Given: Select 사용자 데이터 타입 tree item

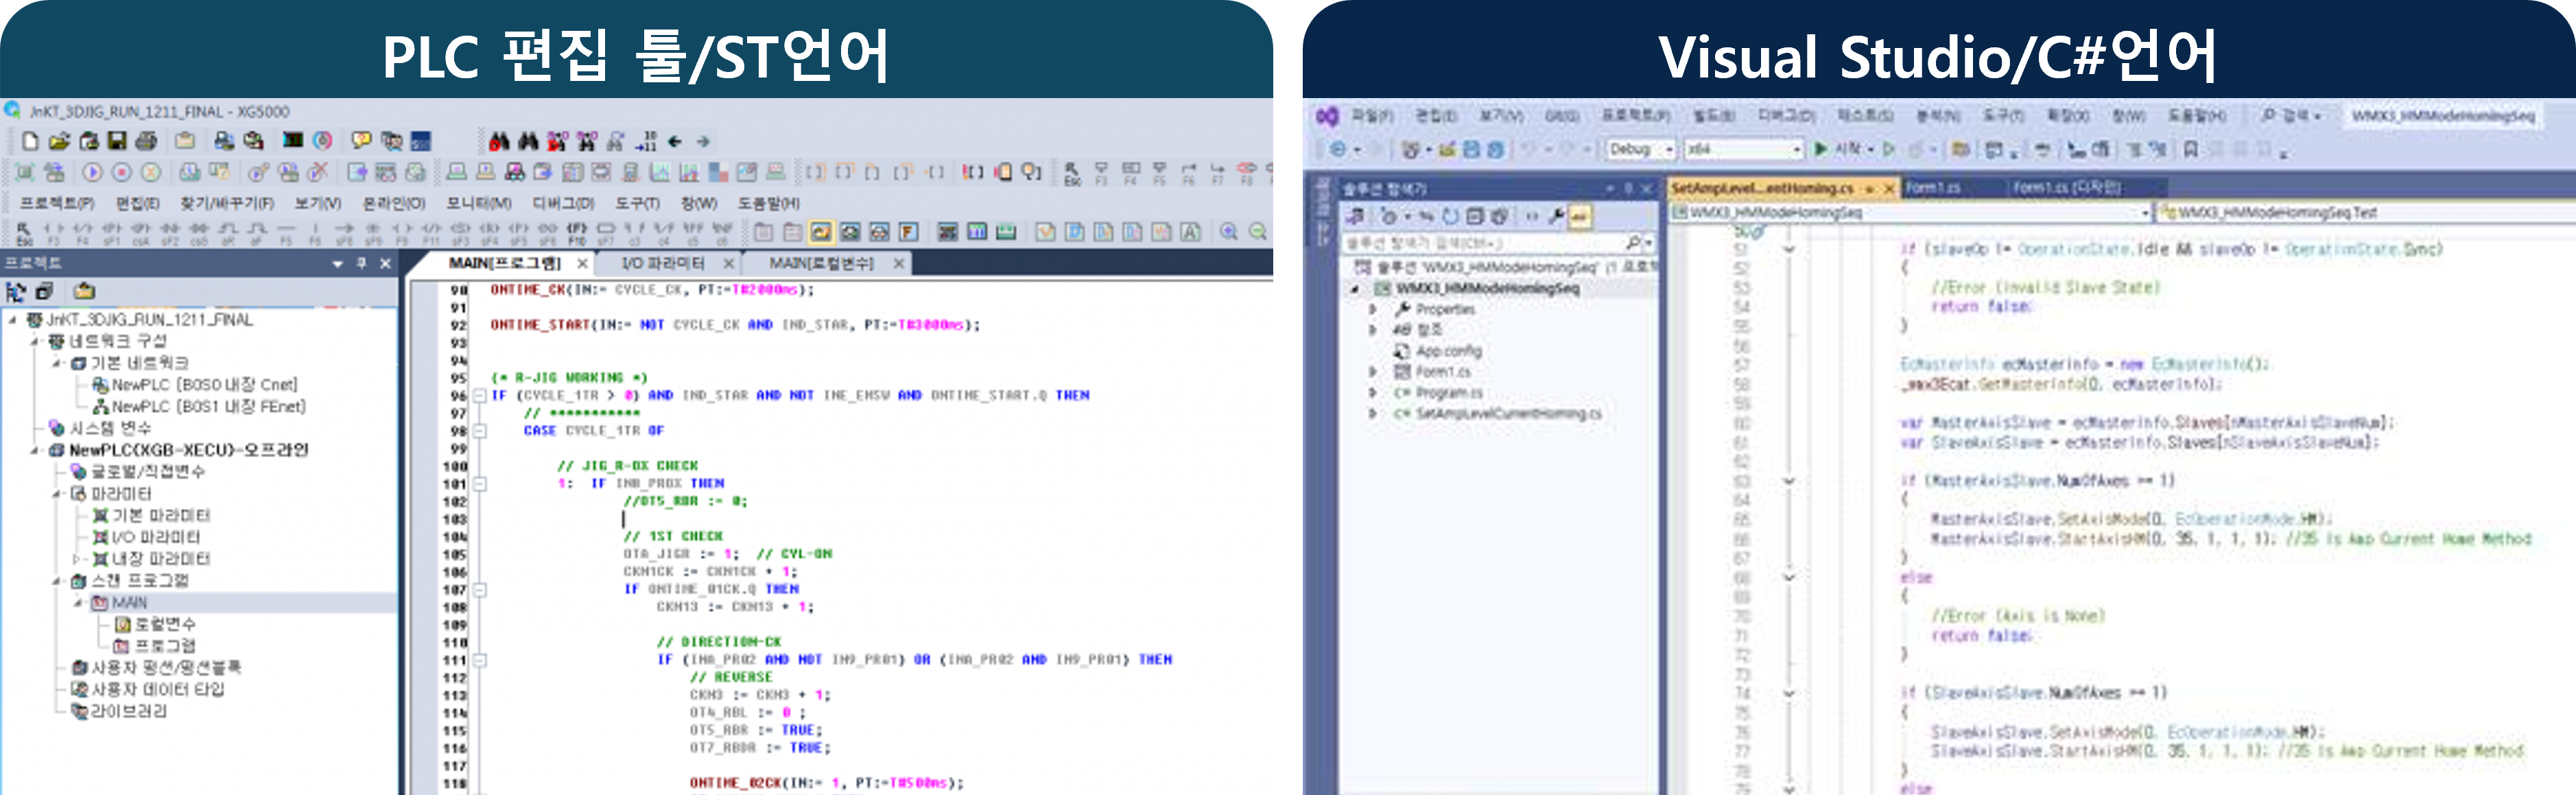Looking at the screenshot, I should click(158, 689).
